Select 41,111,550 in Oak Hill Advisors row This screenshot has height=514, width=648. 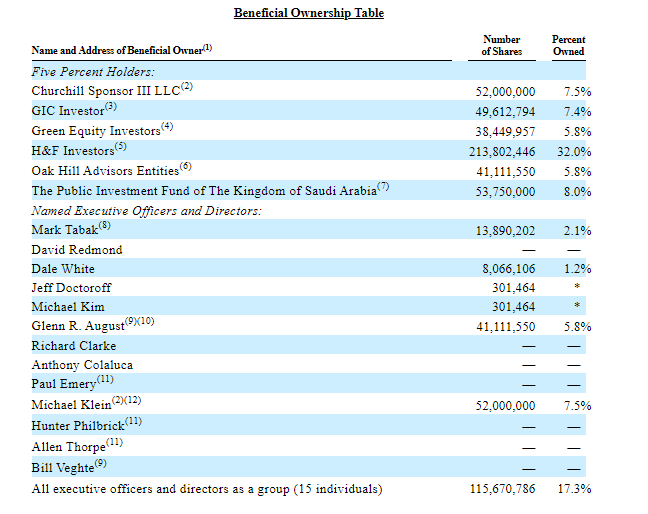pyautogui.click(x=505, y=171)
